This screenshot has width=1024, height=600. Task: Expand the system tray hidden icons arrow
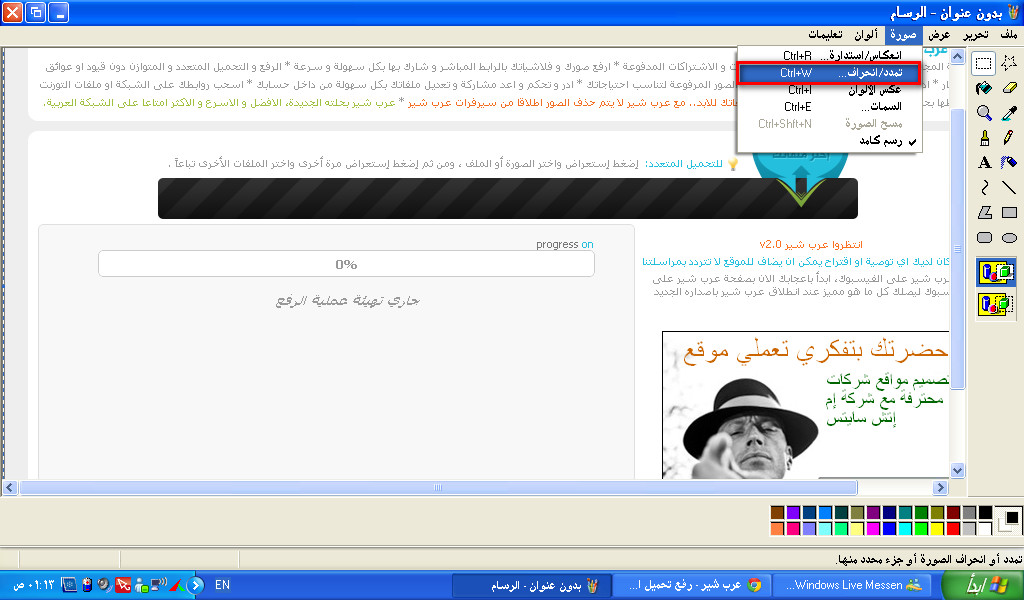coord(196,584)
